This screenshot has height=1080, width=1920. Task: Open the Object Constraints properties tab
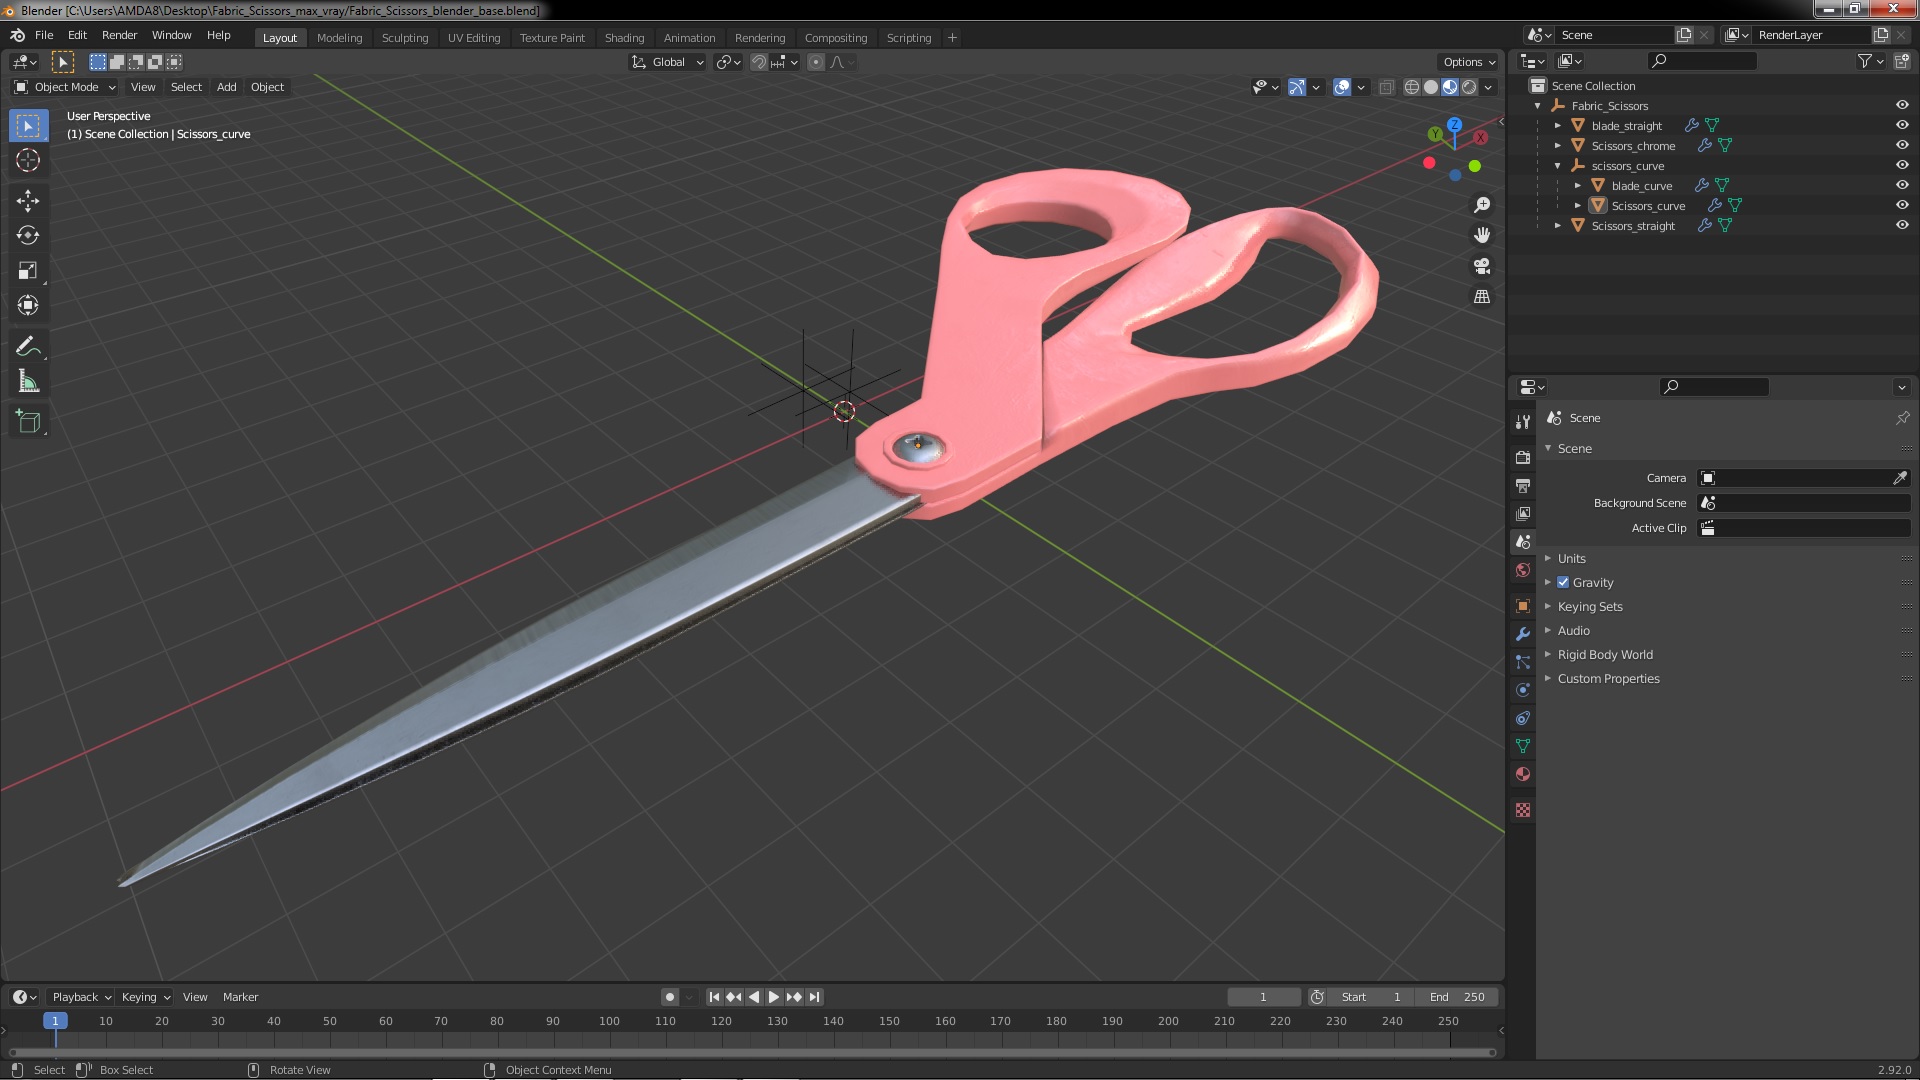coord(1523,718)
